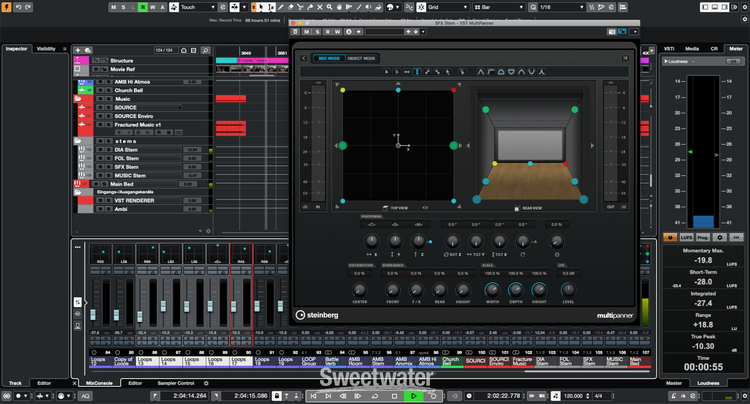Toggle Write W in the MultiPanner plugin header
This screenshot has height=404, width=750.
coord(338,32)
